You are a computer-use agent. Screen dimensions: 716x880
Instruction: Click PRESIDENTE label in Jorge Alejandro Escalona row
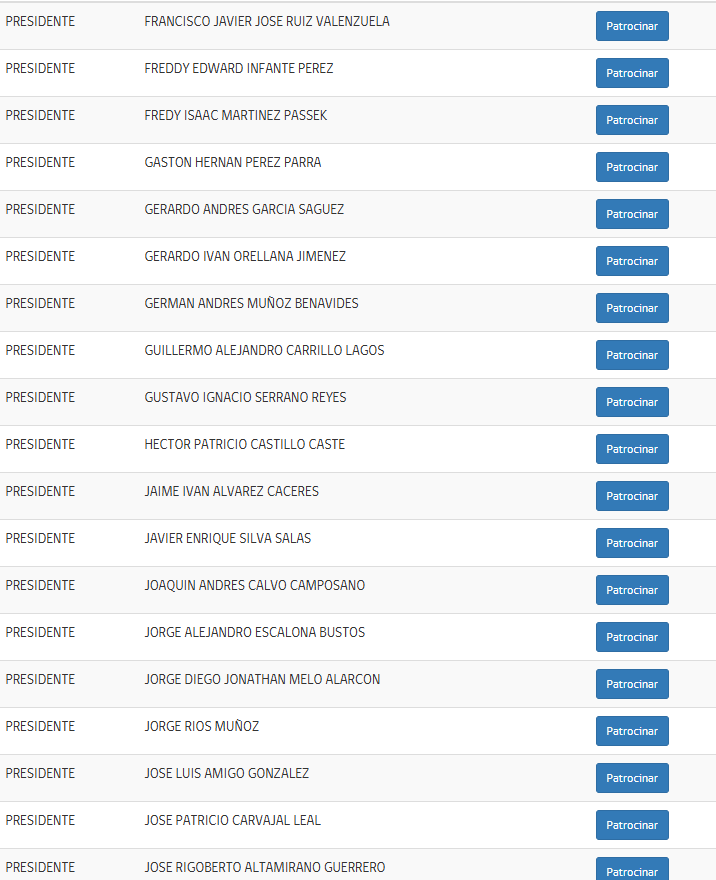[x=40, y=632]
